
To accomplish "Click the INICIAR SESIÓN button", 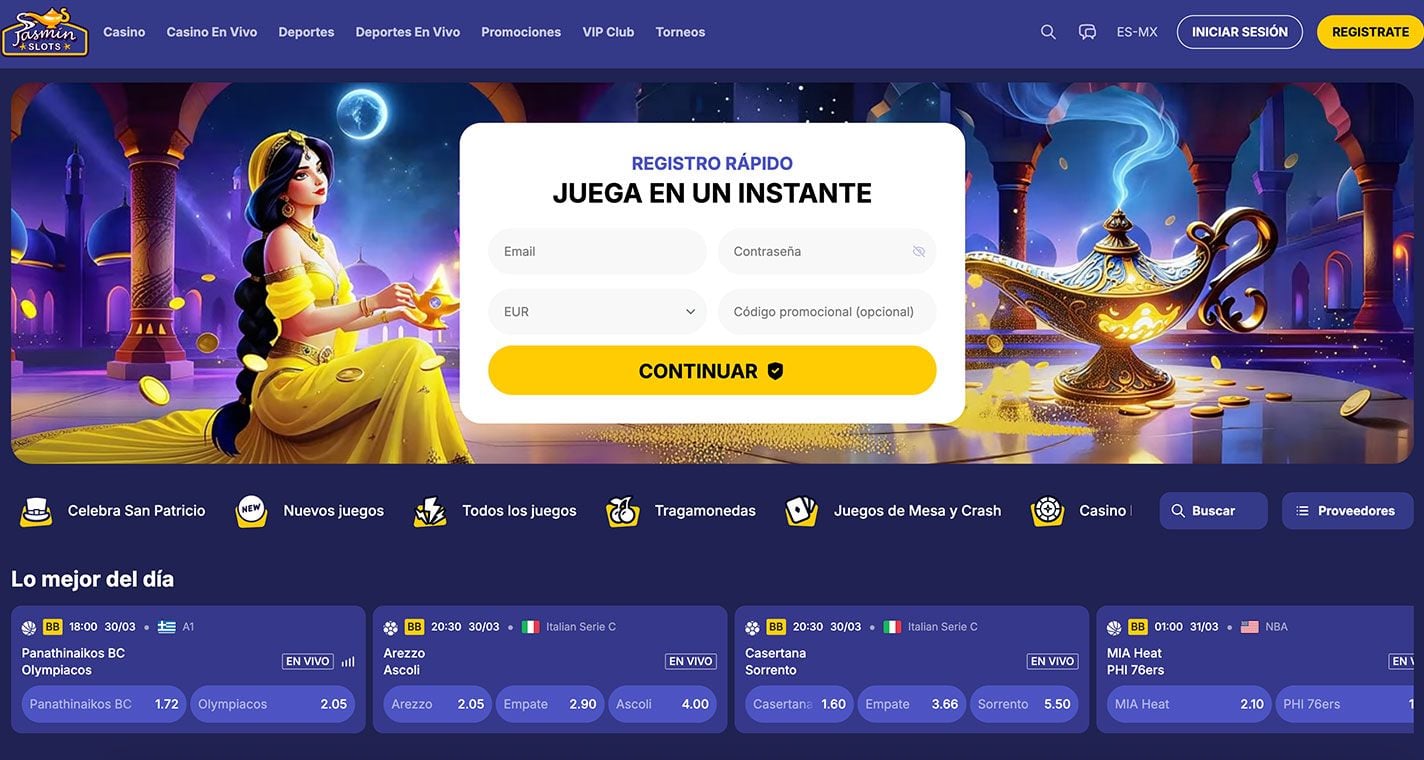I will (1240, 32).
